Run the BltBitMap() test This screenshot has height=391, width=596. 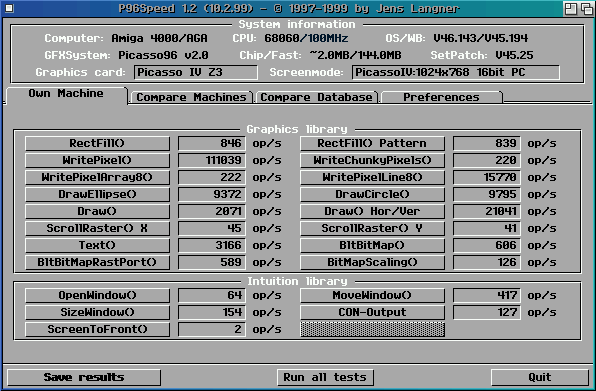click(x=372, y=245)
